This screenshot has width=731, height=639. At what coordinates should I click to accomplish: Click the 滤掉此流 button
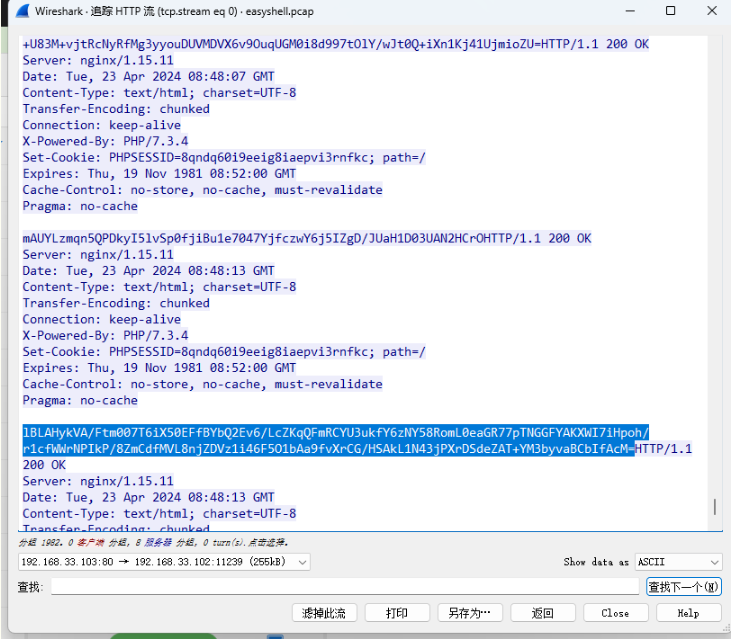point(324,613)
